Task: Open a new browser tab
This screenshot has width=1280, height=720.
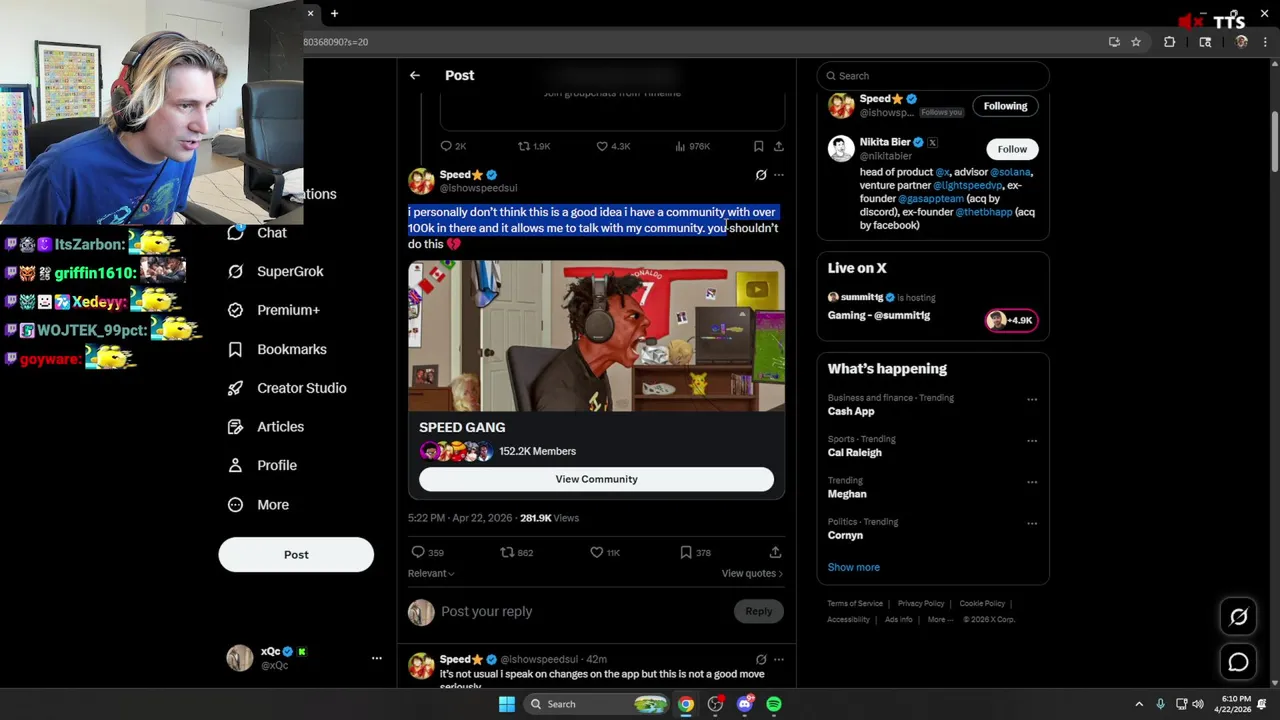Action: tap(334, 13)
